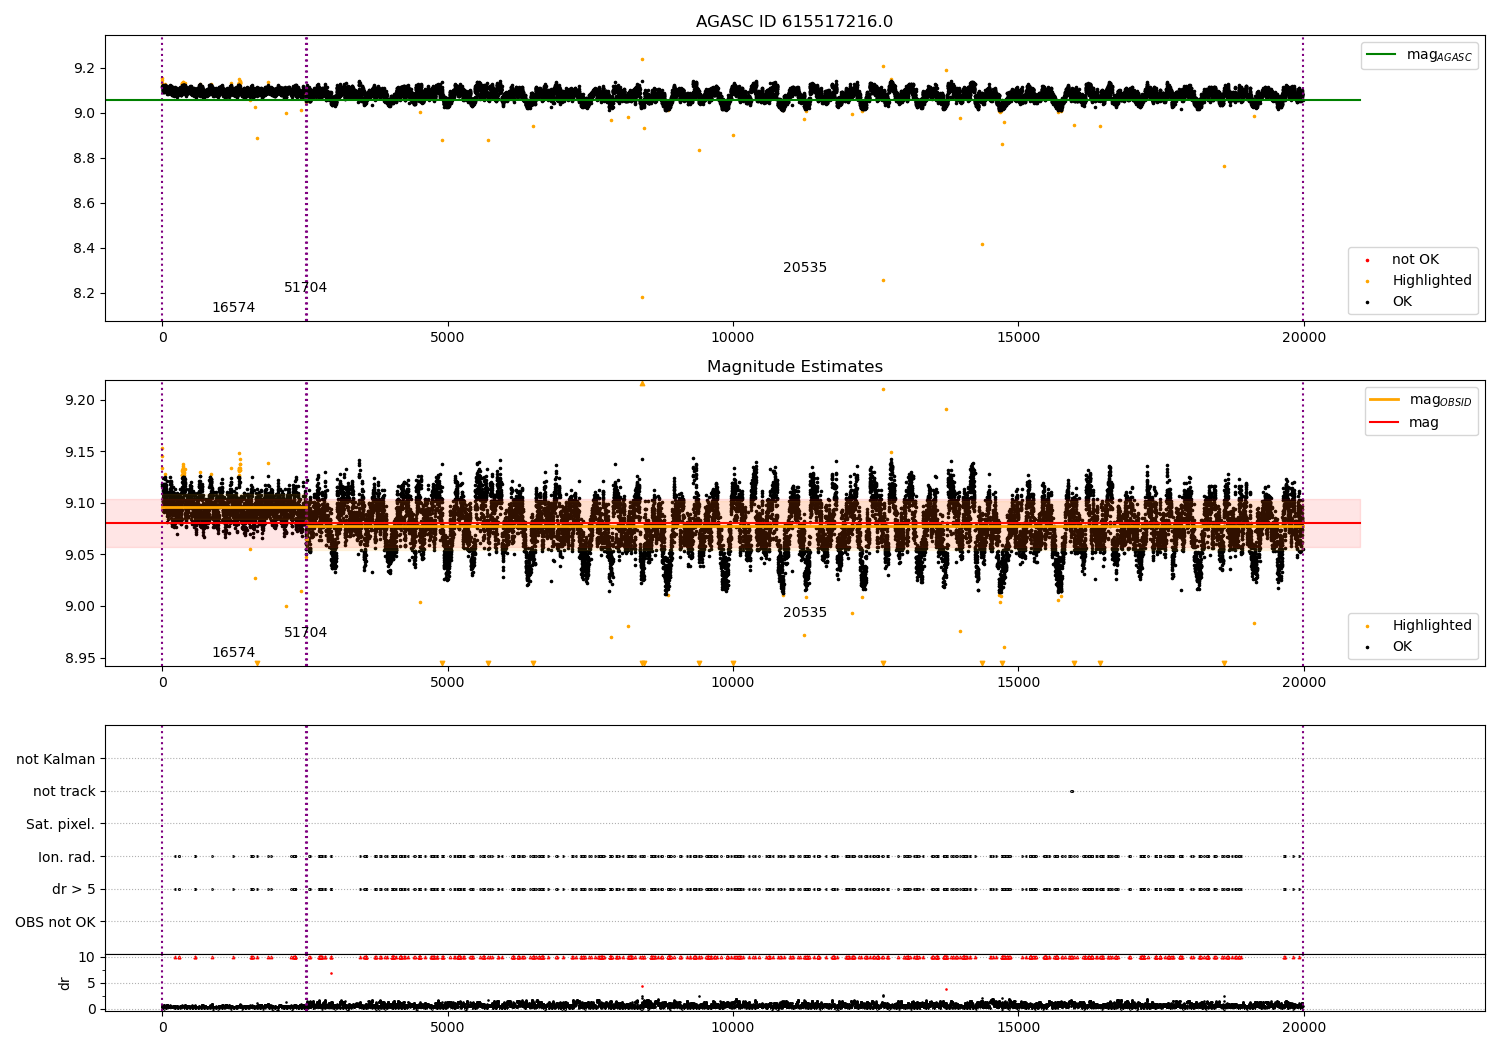Click the 10000 x-tick under the Magnitude Estimates plot
Viewport: 1500px width, 1050px height.
[733, 683]
